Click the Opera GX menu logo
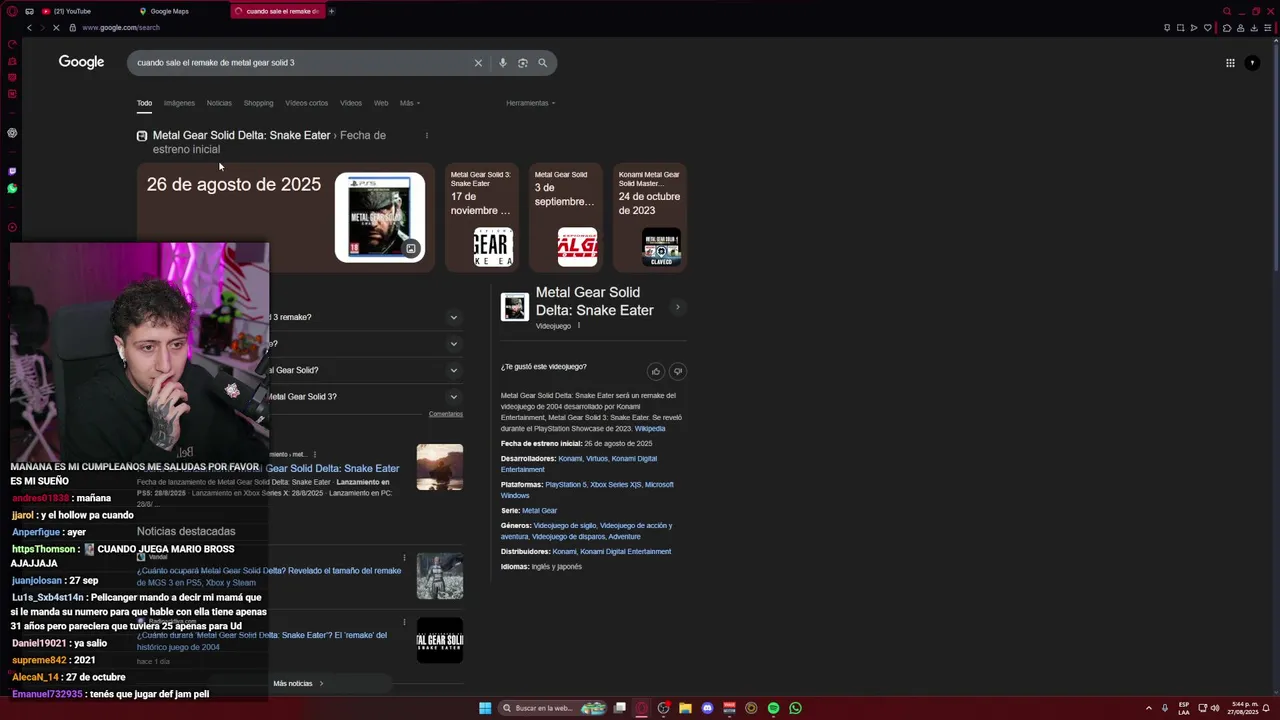The height and width of the screenshot is (720, 1280). click(12, 11)
